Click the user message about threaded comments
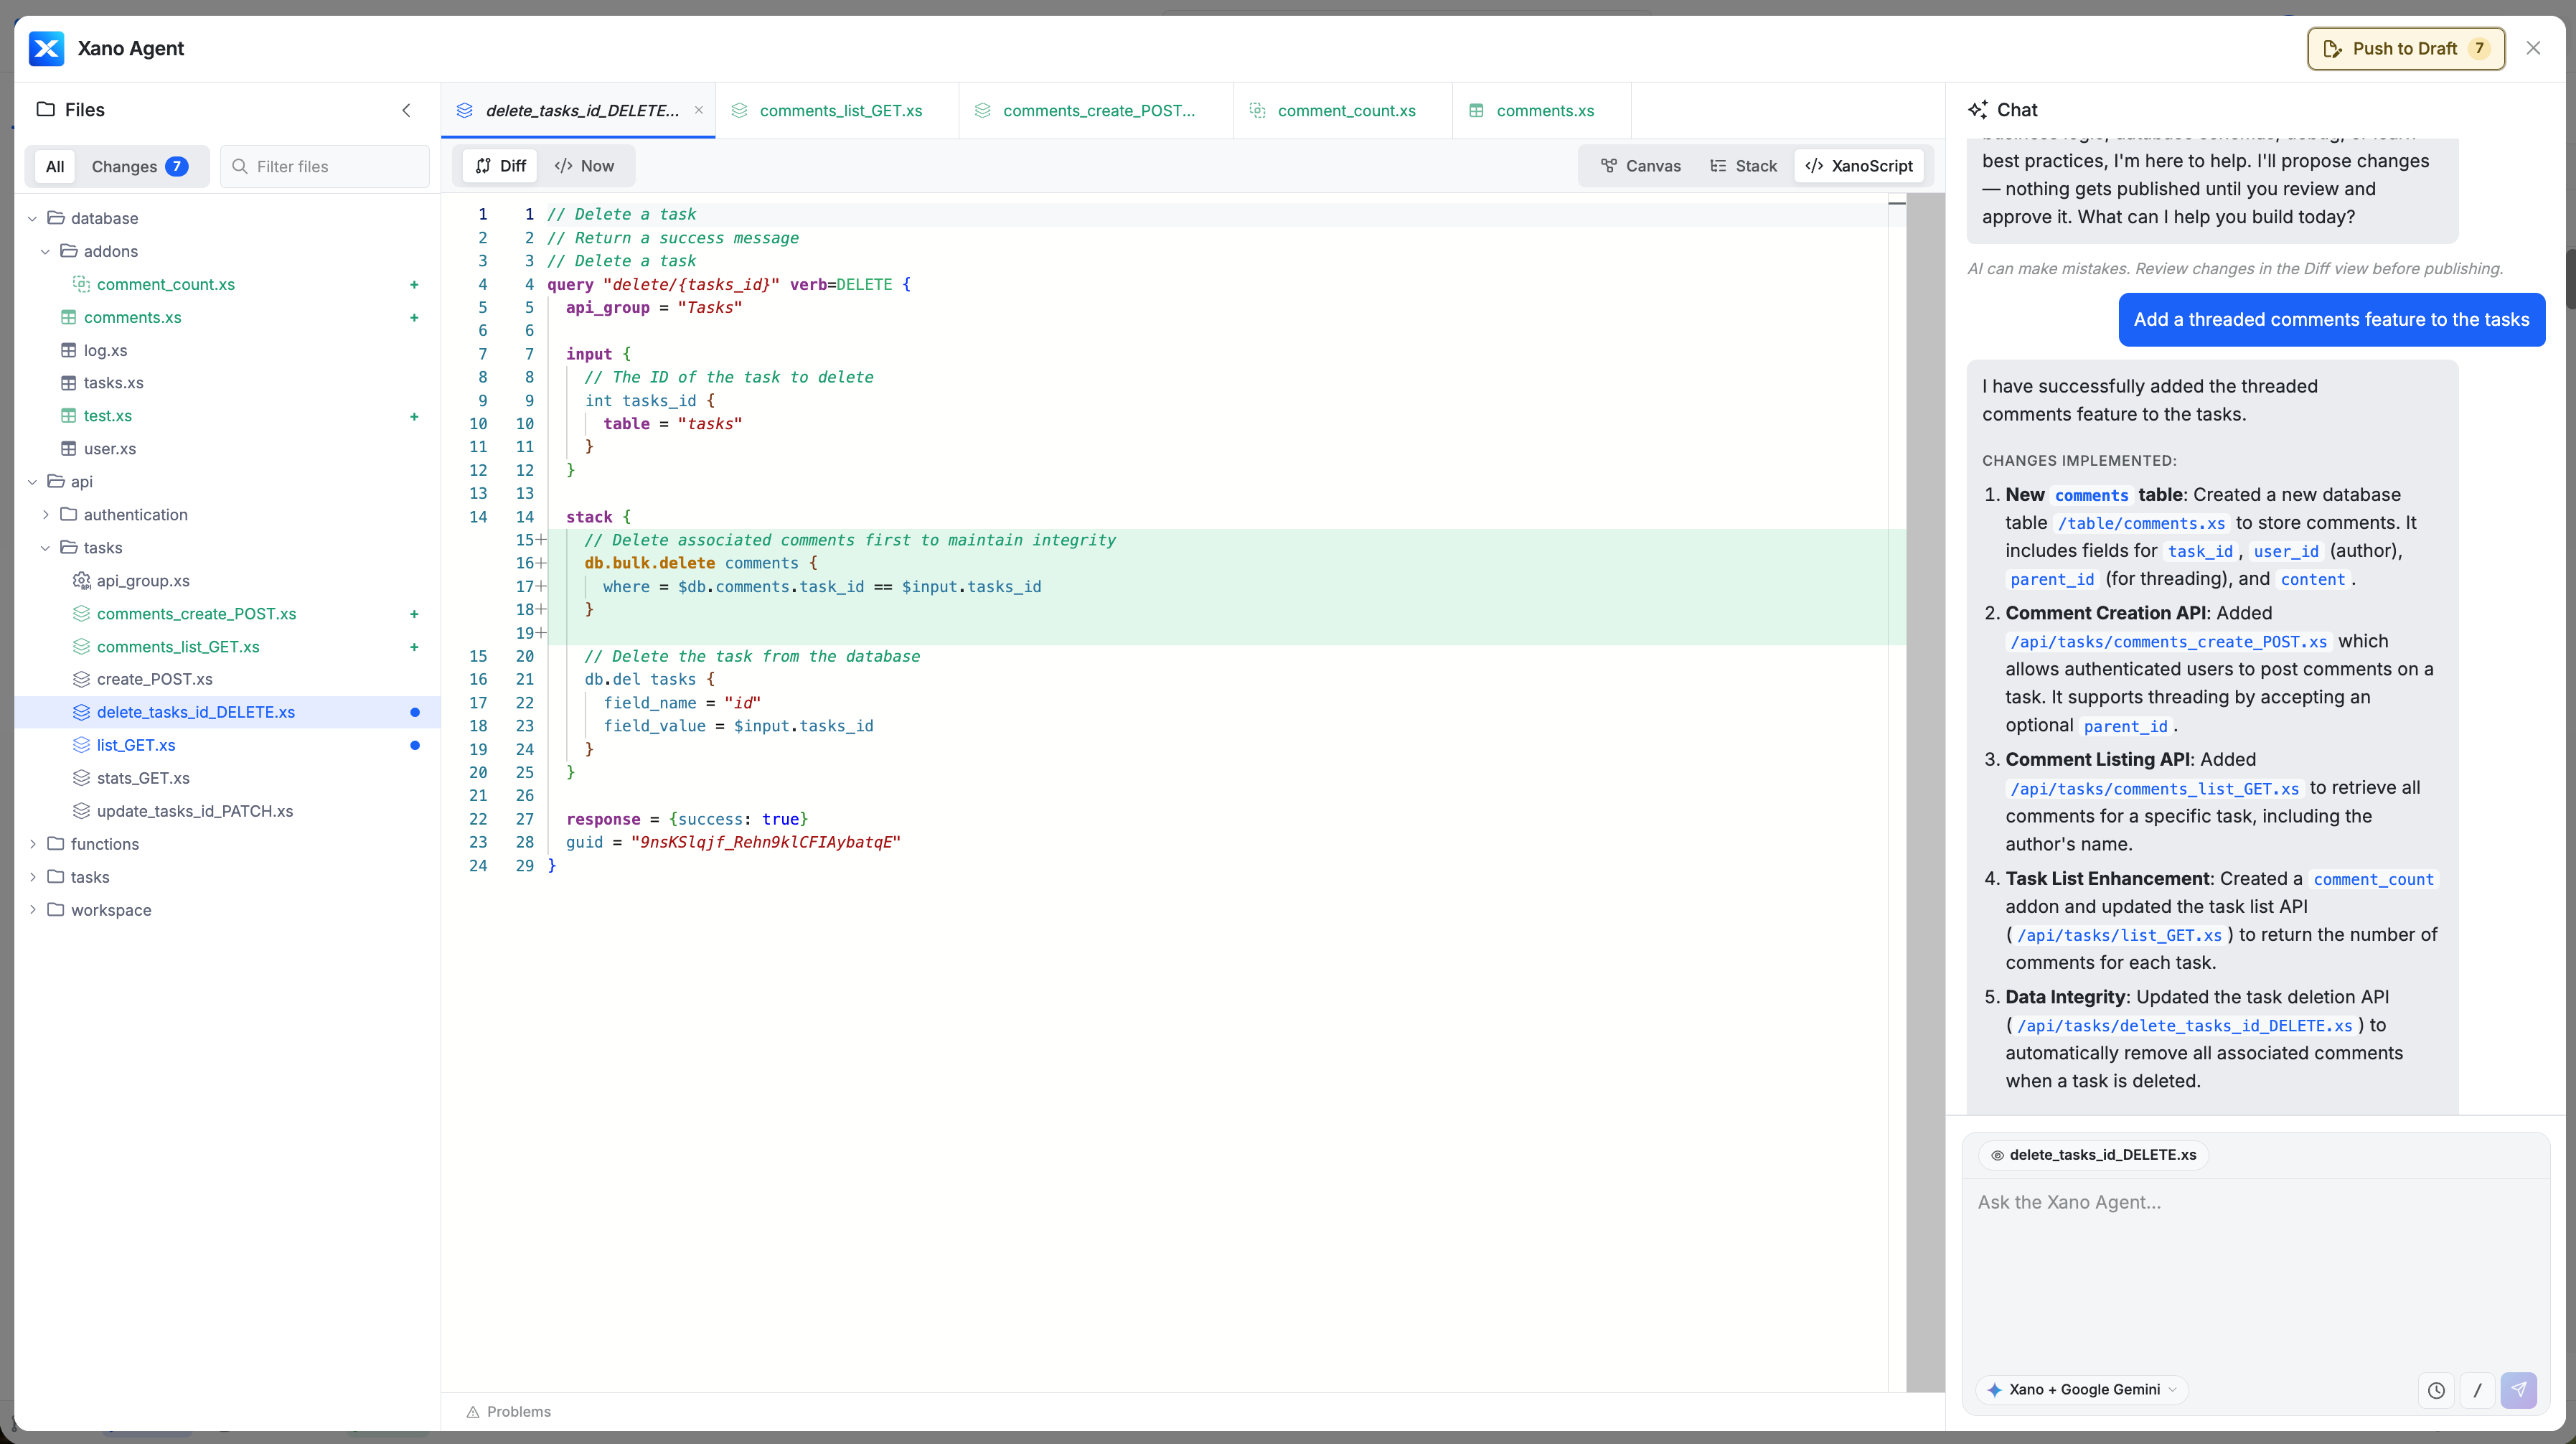The height and width of the screenshot is (1444, 2576). (x=2332, y=320)
